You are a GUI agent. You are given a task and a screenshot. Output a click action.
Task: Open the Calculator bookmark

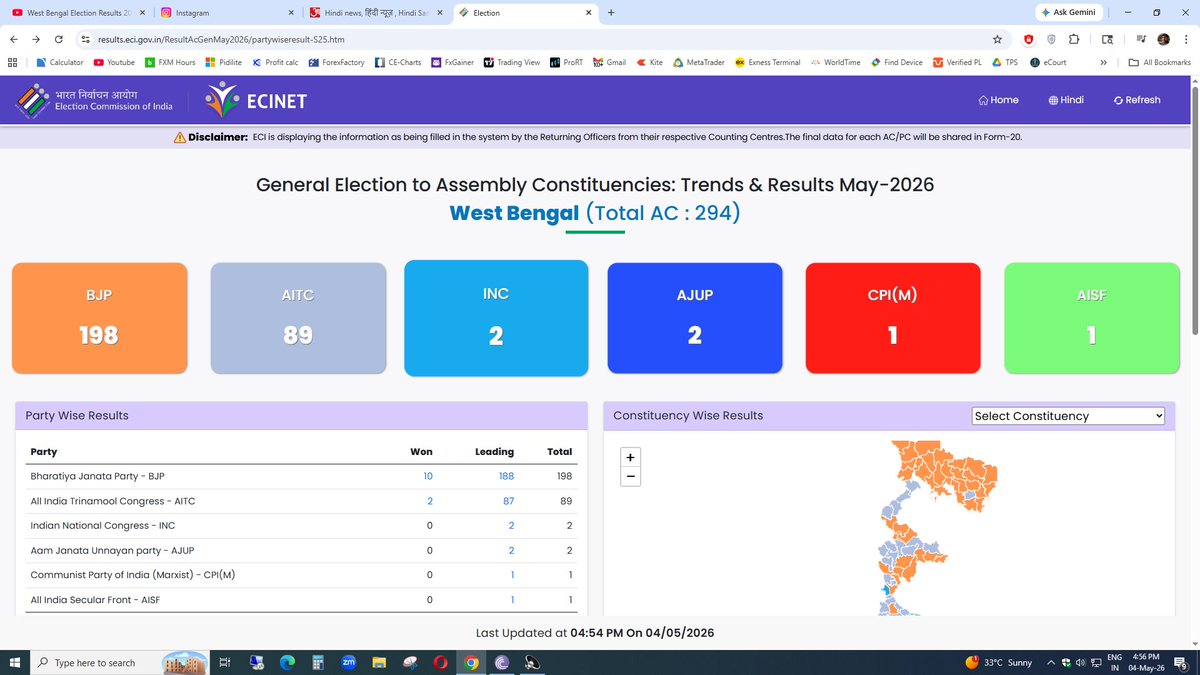pyautogui.click(x=59, y=62)
